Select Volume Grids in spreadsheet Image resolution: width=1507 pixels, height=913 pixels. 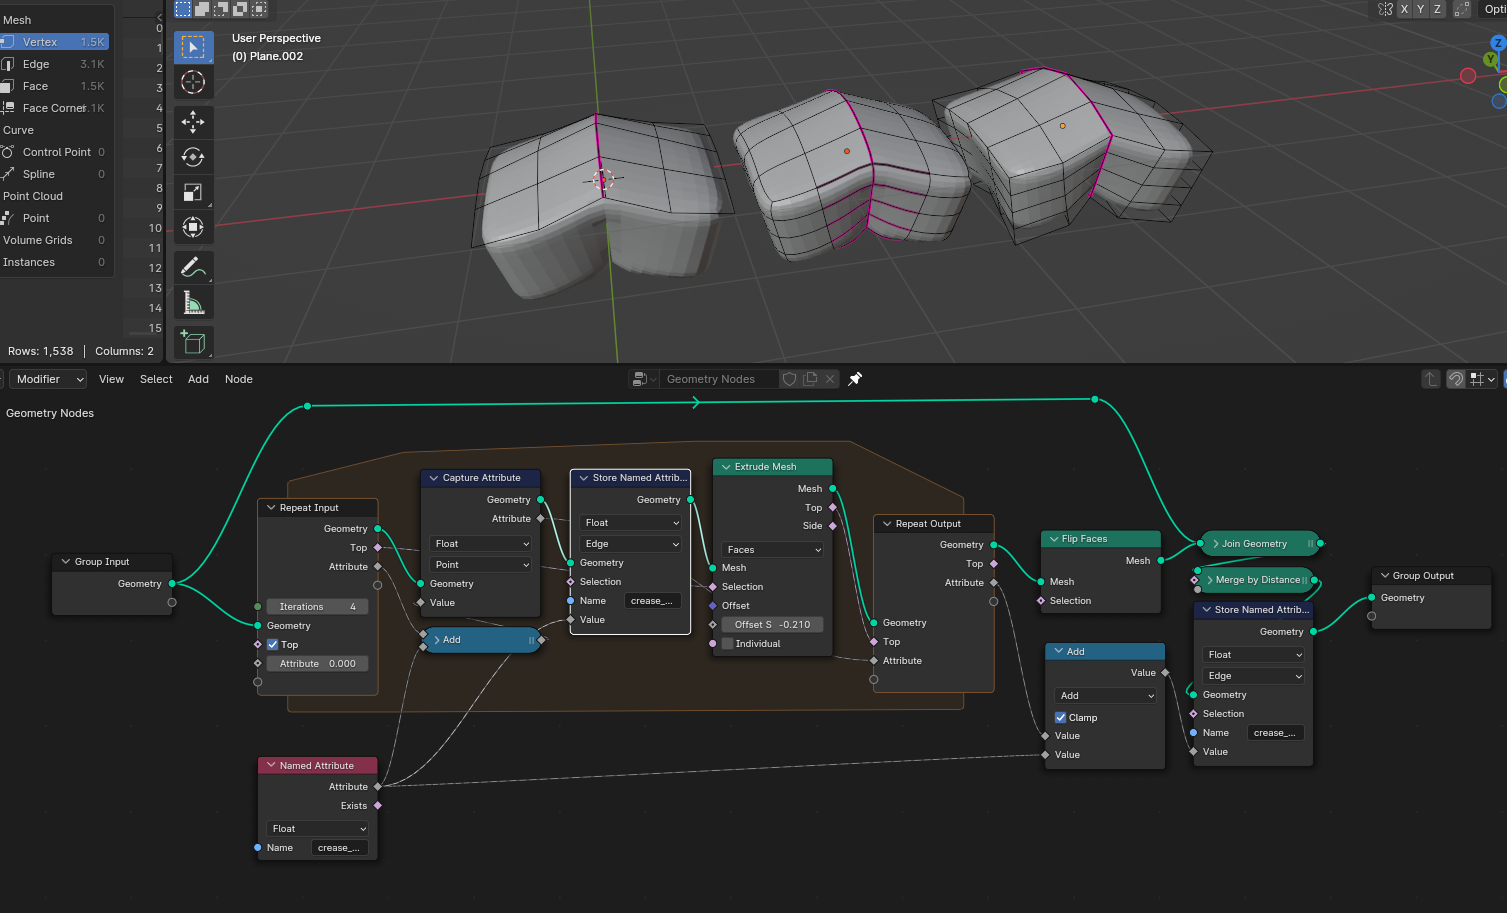[x=54, y=240]
